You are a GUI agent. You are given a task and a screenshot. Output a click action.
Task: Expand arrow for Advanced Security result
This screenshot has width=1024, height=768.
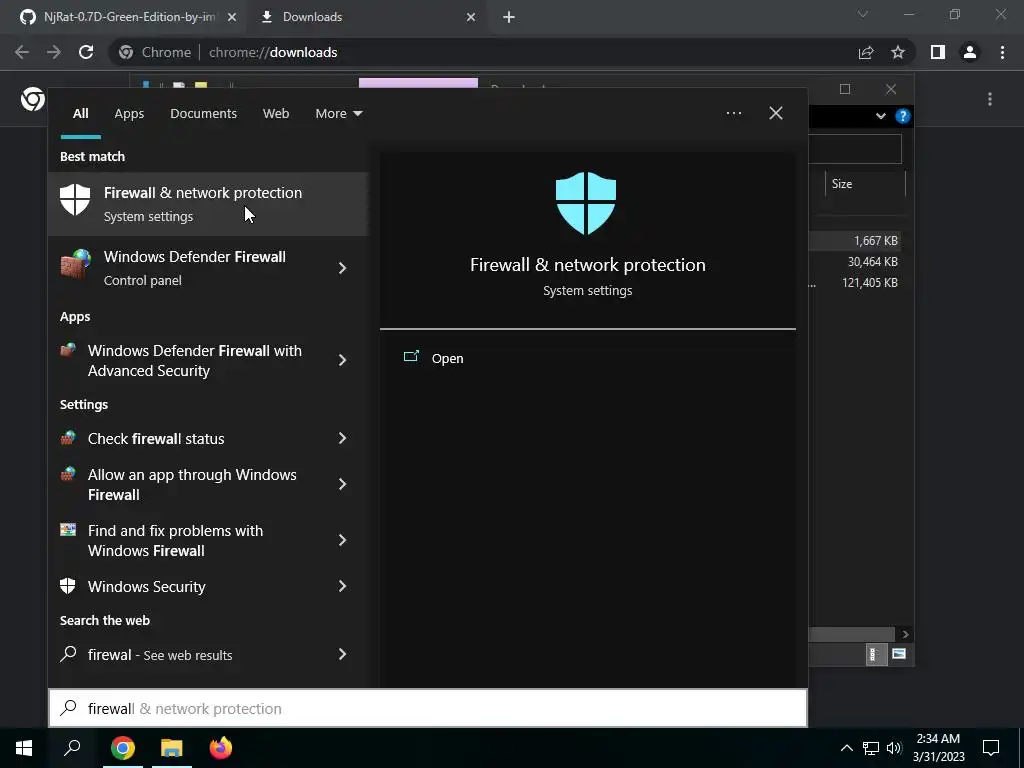[x=342, y=360]
